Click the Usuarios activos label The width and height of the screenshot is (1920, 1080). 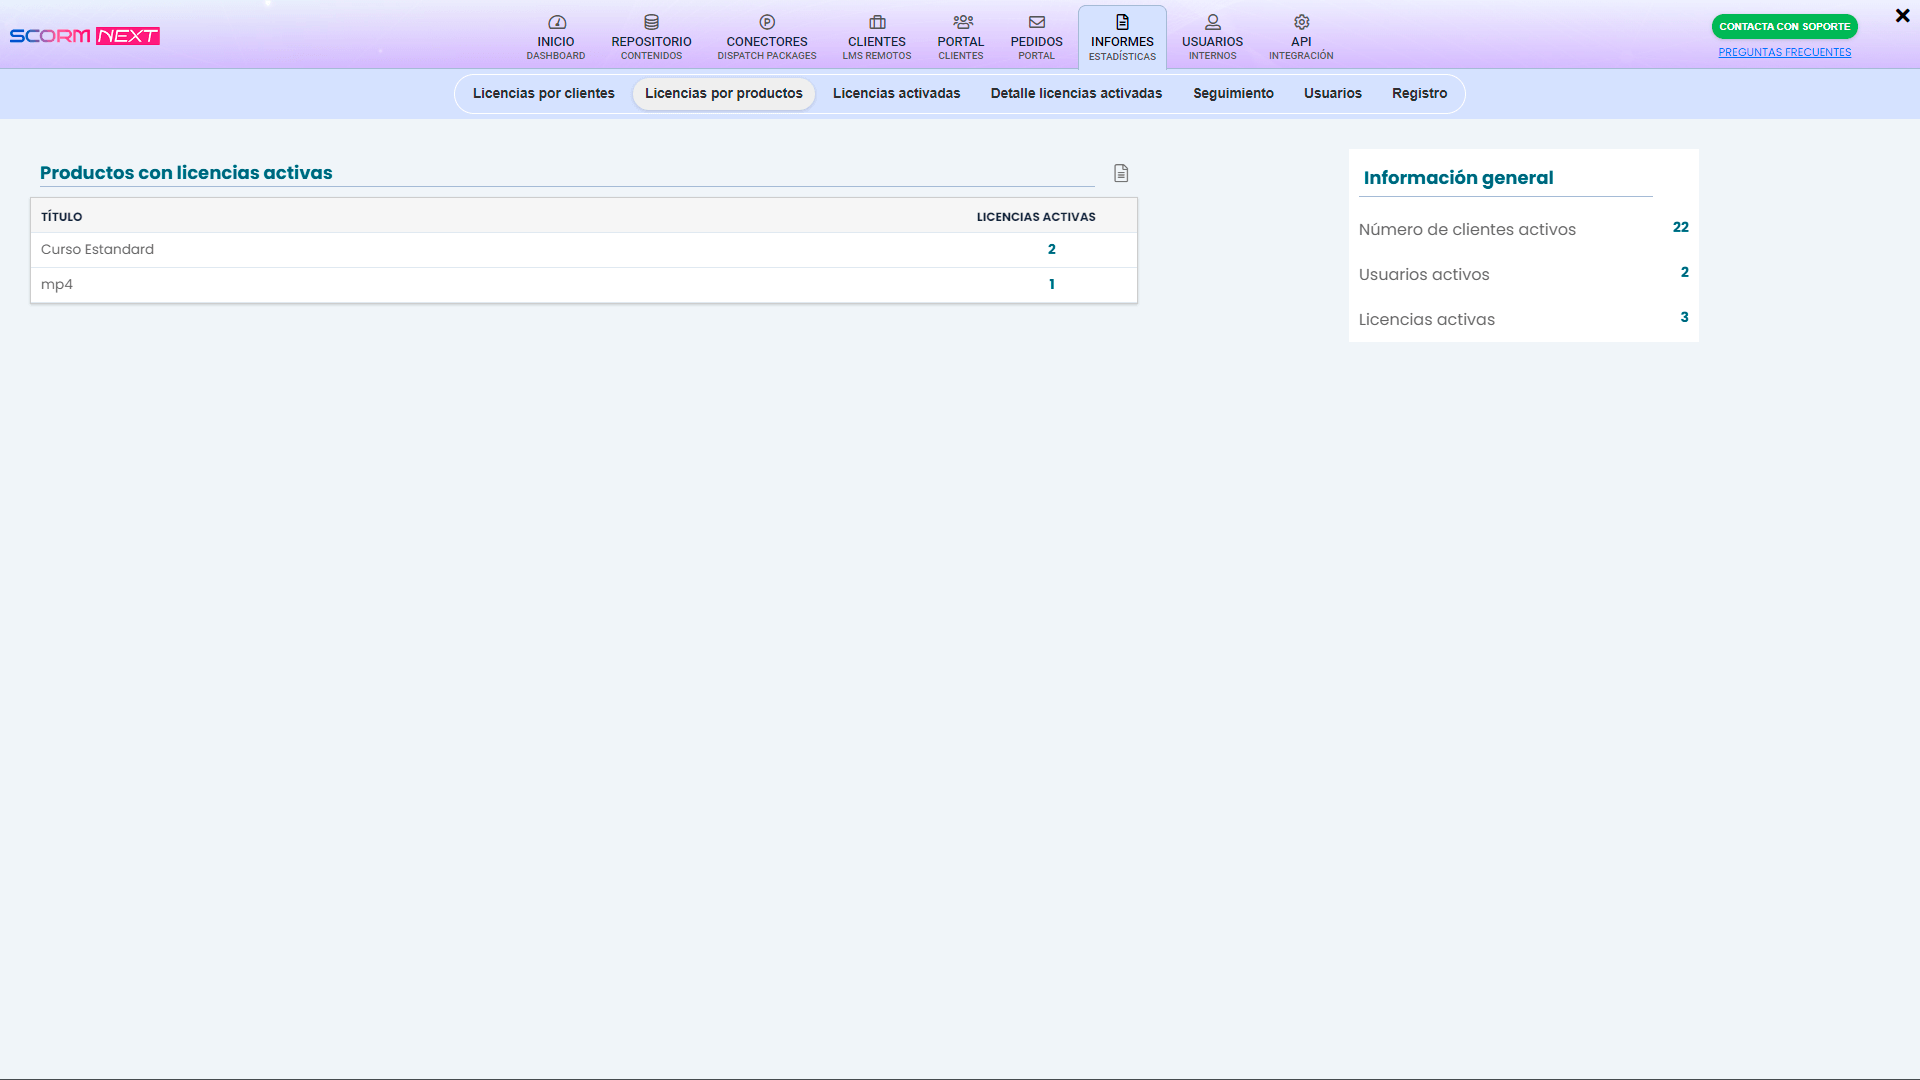1424,275
